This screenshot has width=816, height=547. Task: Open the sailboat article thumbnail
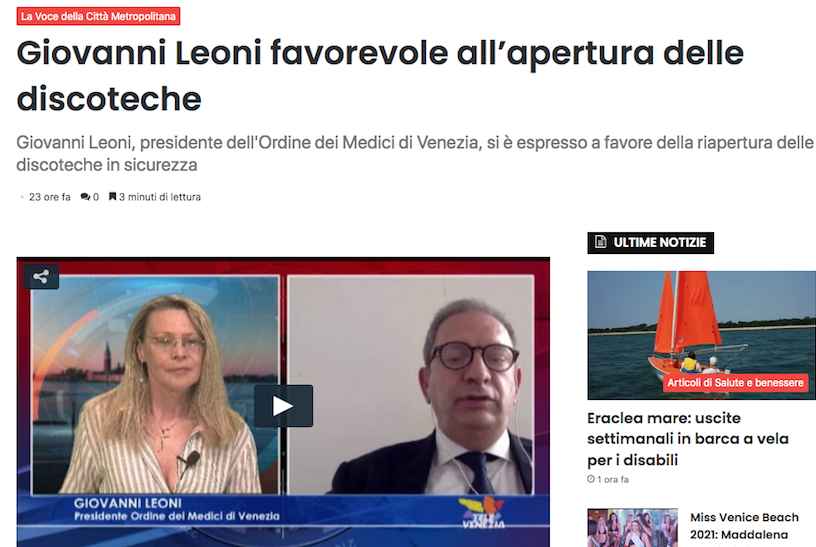pyautogui.click(x=702, y=335)
